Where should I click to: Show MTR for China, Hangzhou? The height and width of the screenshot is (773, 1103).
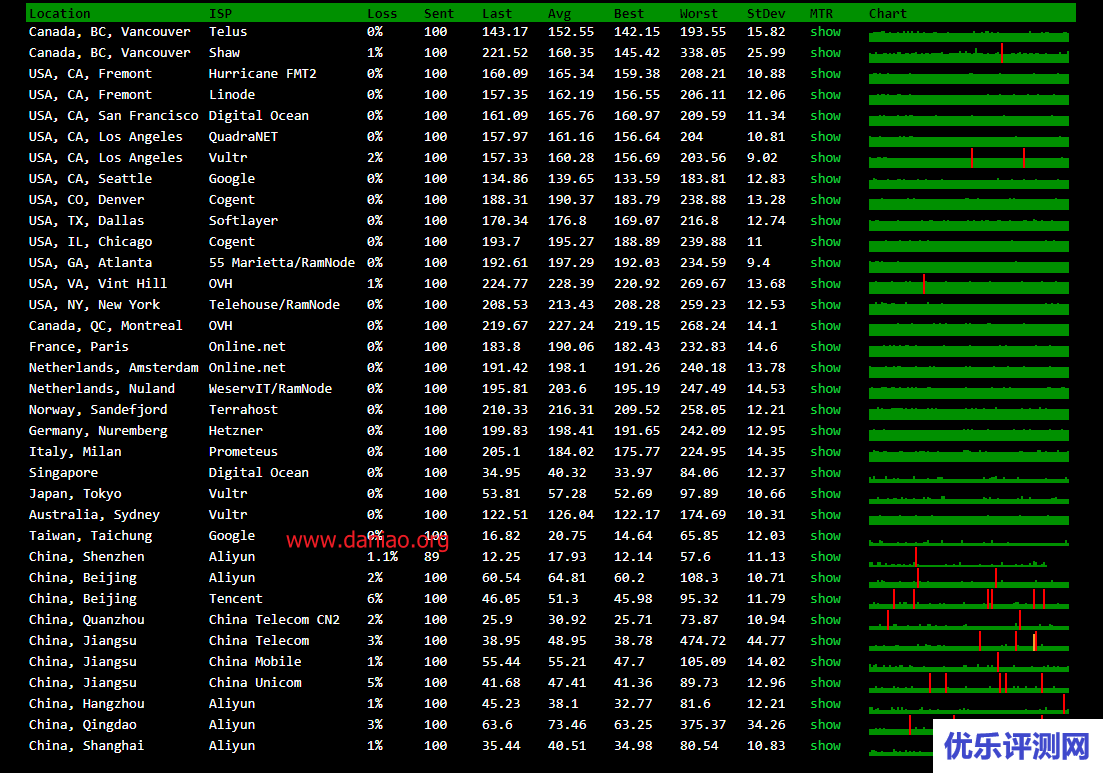[x=825, y=704]
